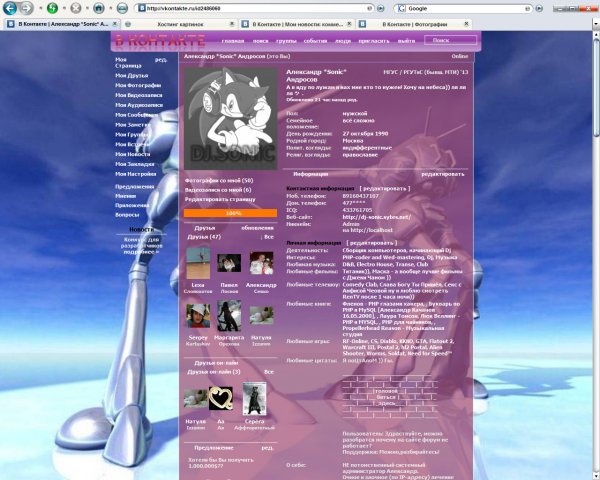The image size is (600, 480).
Task: Open the tab list dropdown arrow
Action: 595,24
